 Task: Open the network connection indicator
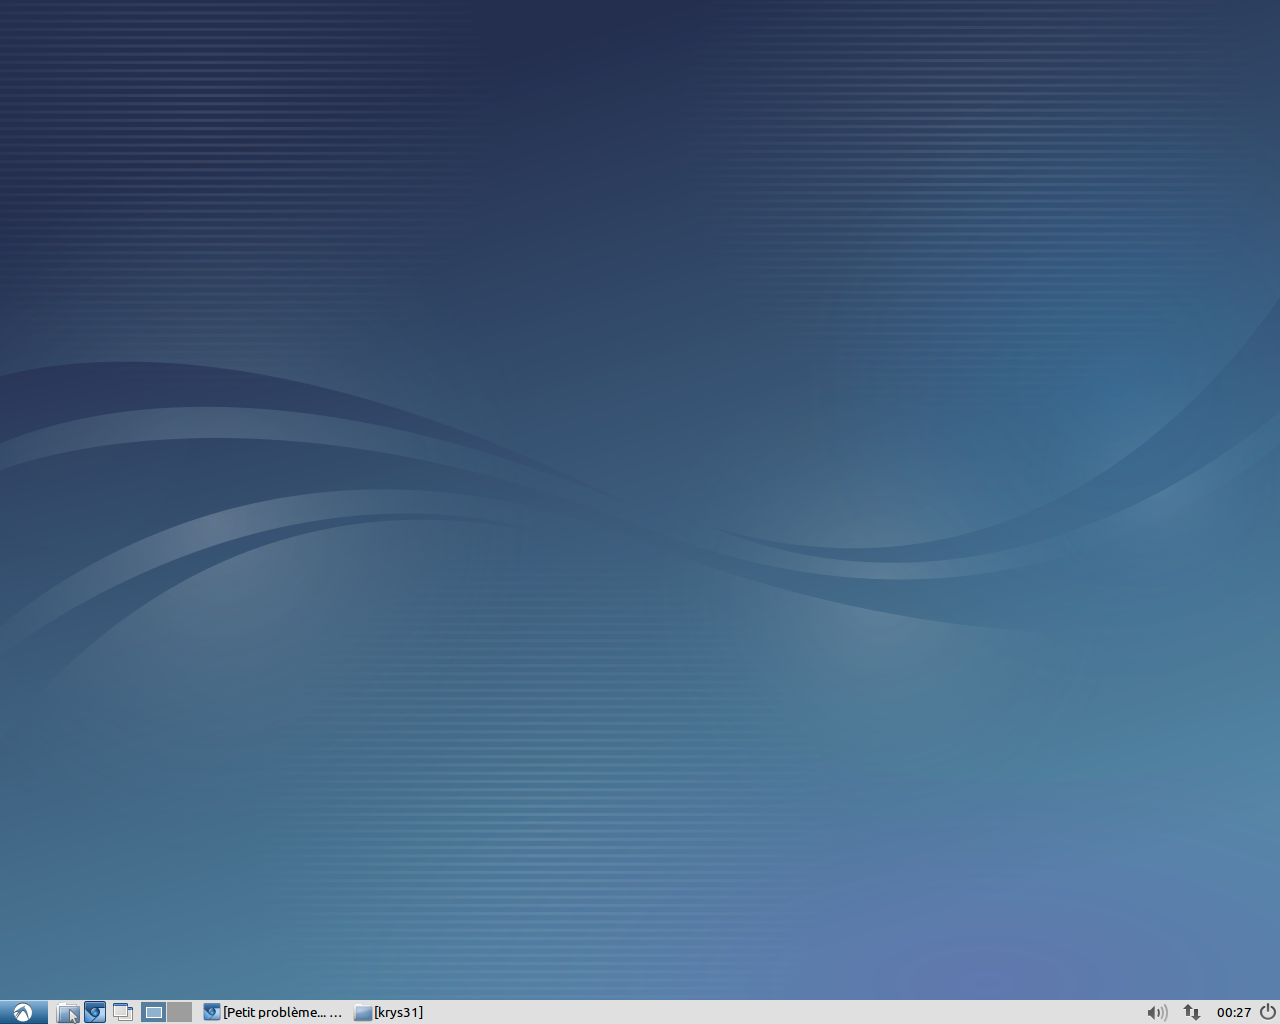tap(1191, 1012)
